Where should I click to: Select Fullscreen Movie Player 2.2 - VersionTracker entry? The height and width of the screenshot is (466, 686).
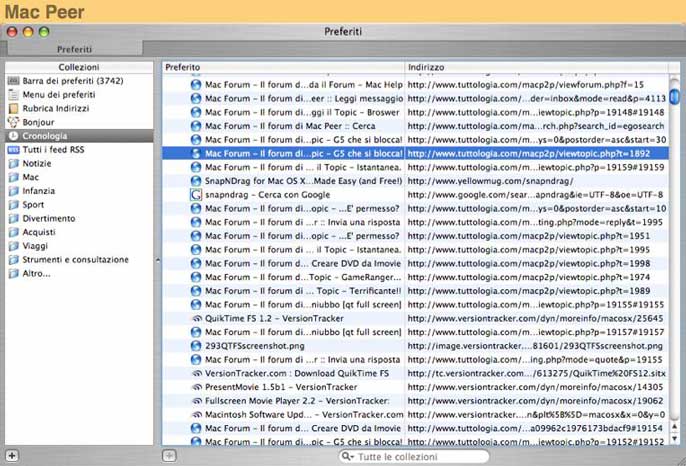coord(297,401)
